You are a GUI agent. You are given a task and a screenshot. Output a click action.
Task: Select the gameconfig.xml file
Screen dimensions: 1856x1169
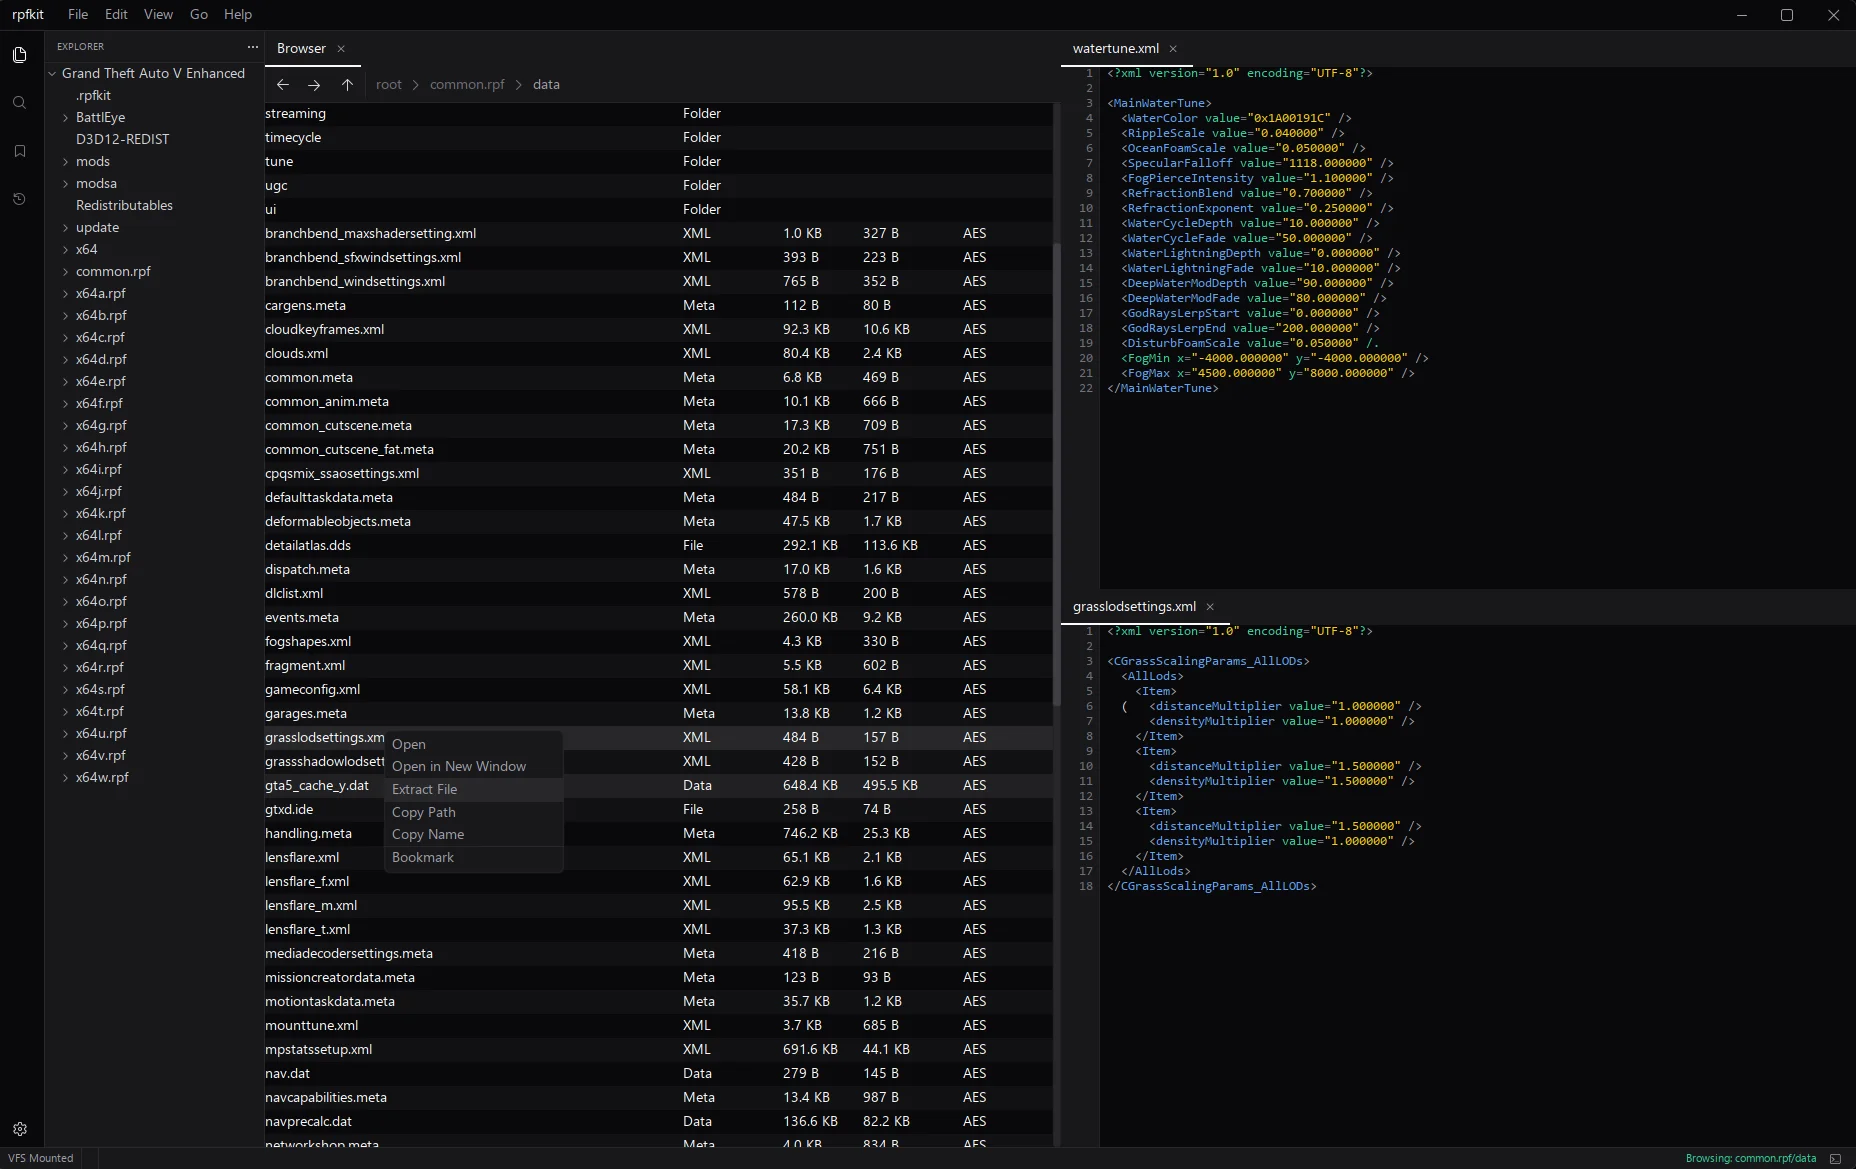pos(658,689)
